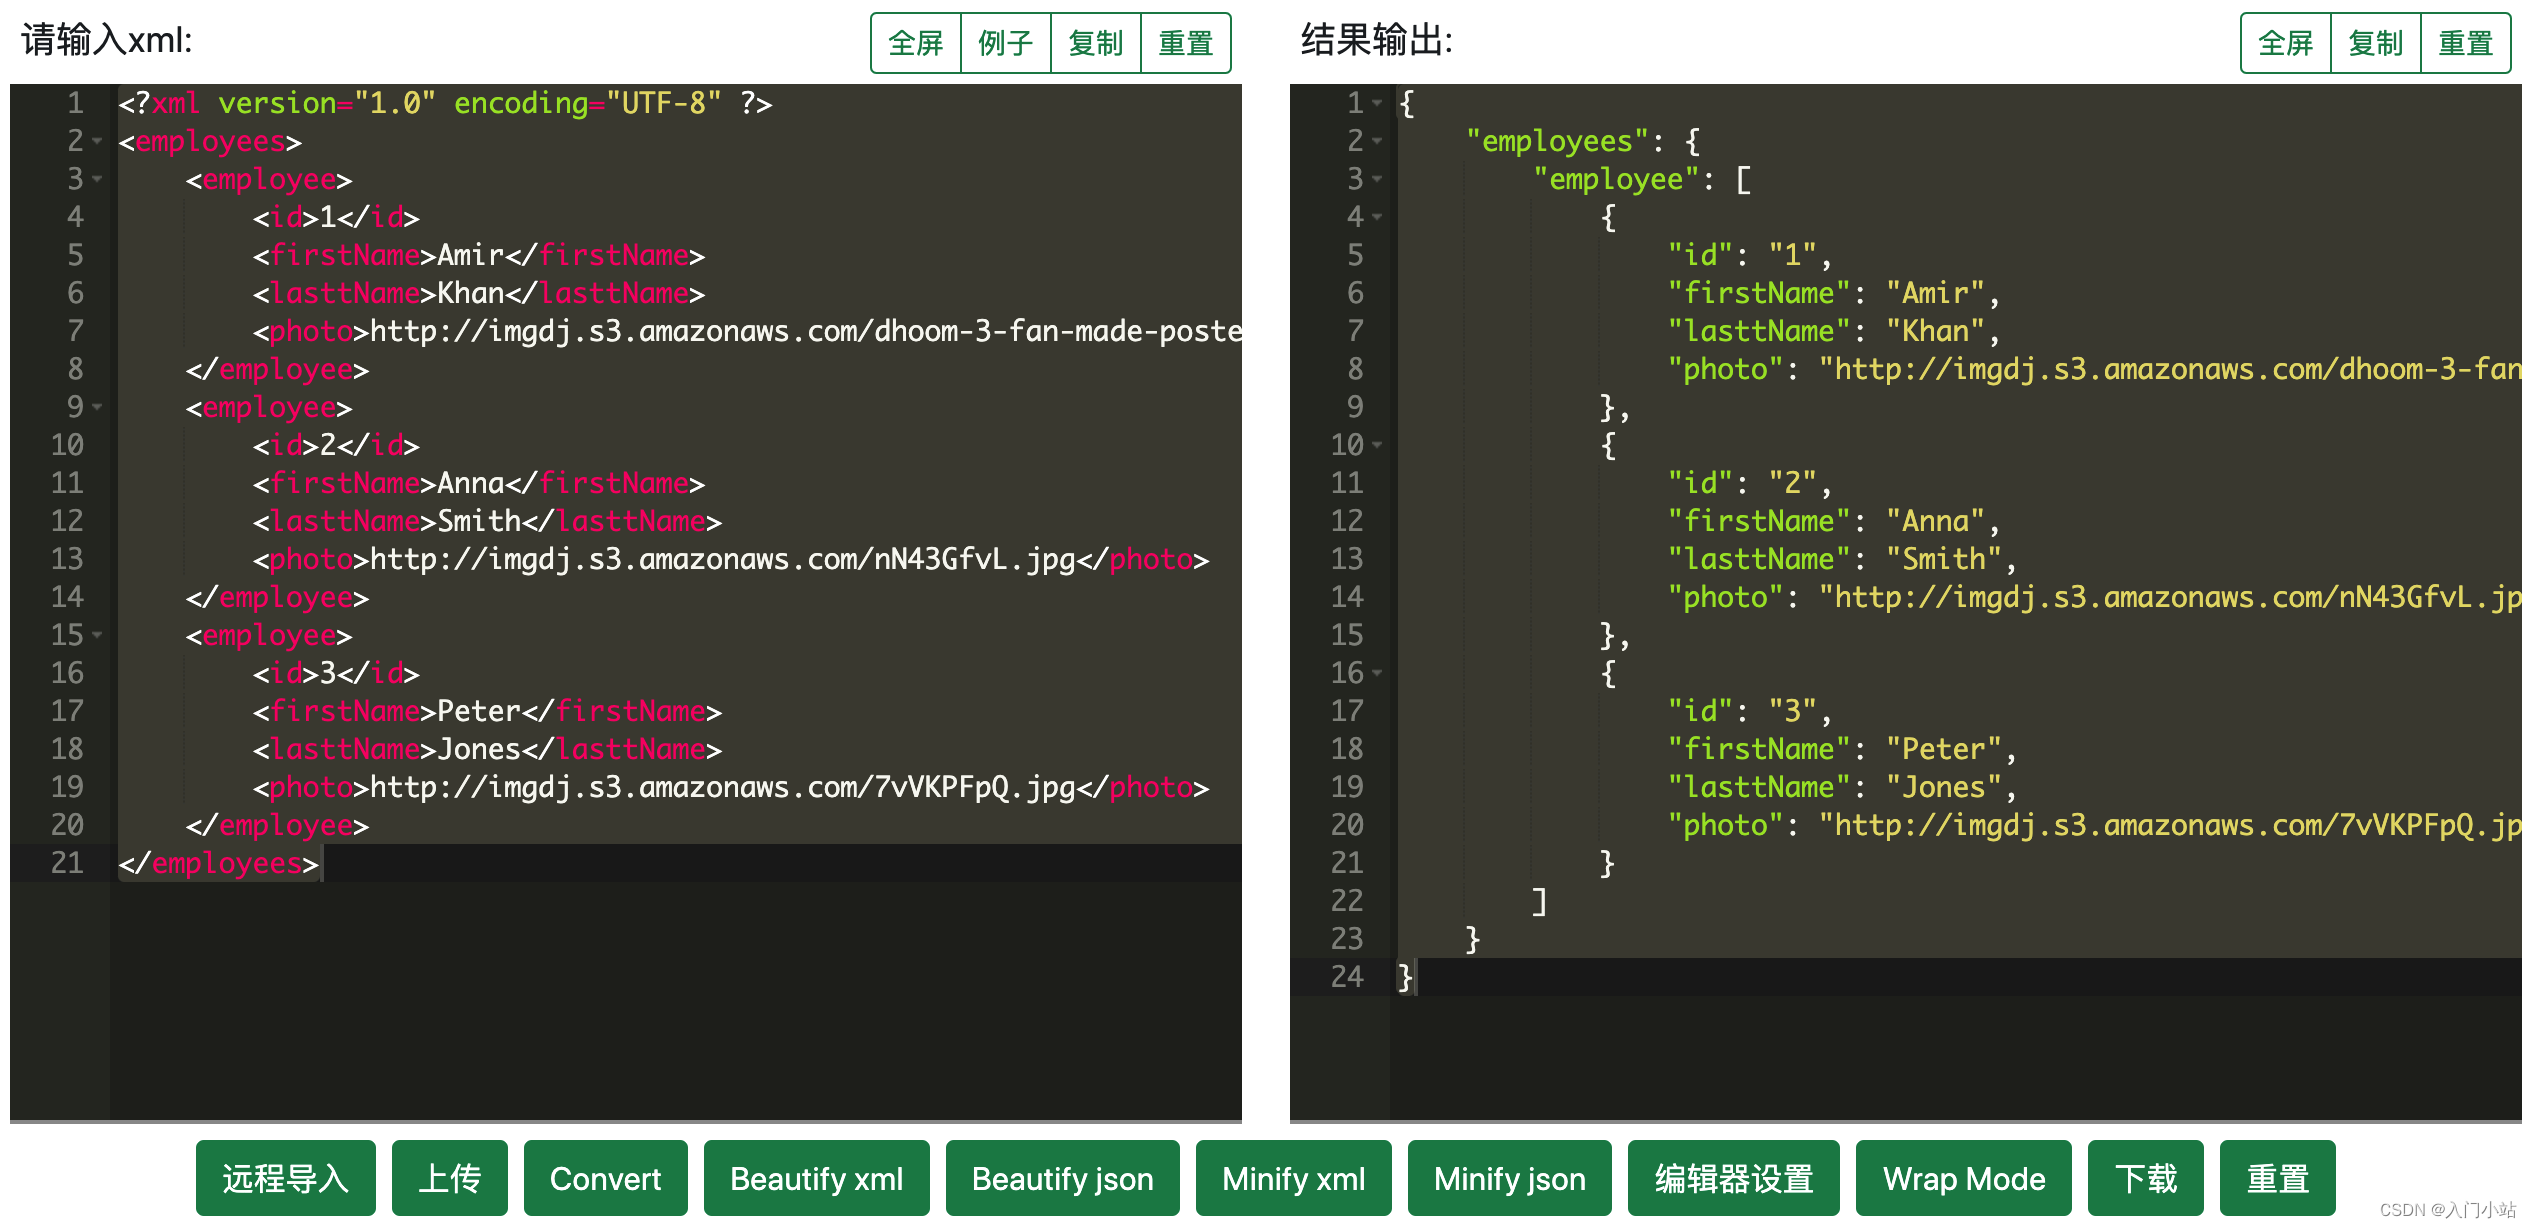Click JSON gutter line number 22
Screen dimensions: 2532x1228
[x=1347, y=901]
